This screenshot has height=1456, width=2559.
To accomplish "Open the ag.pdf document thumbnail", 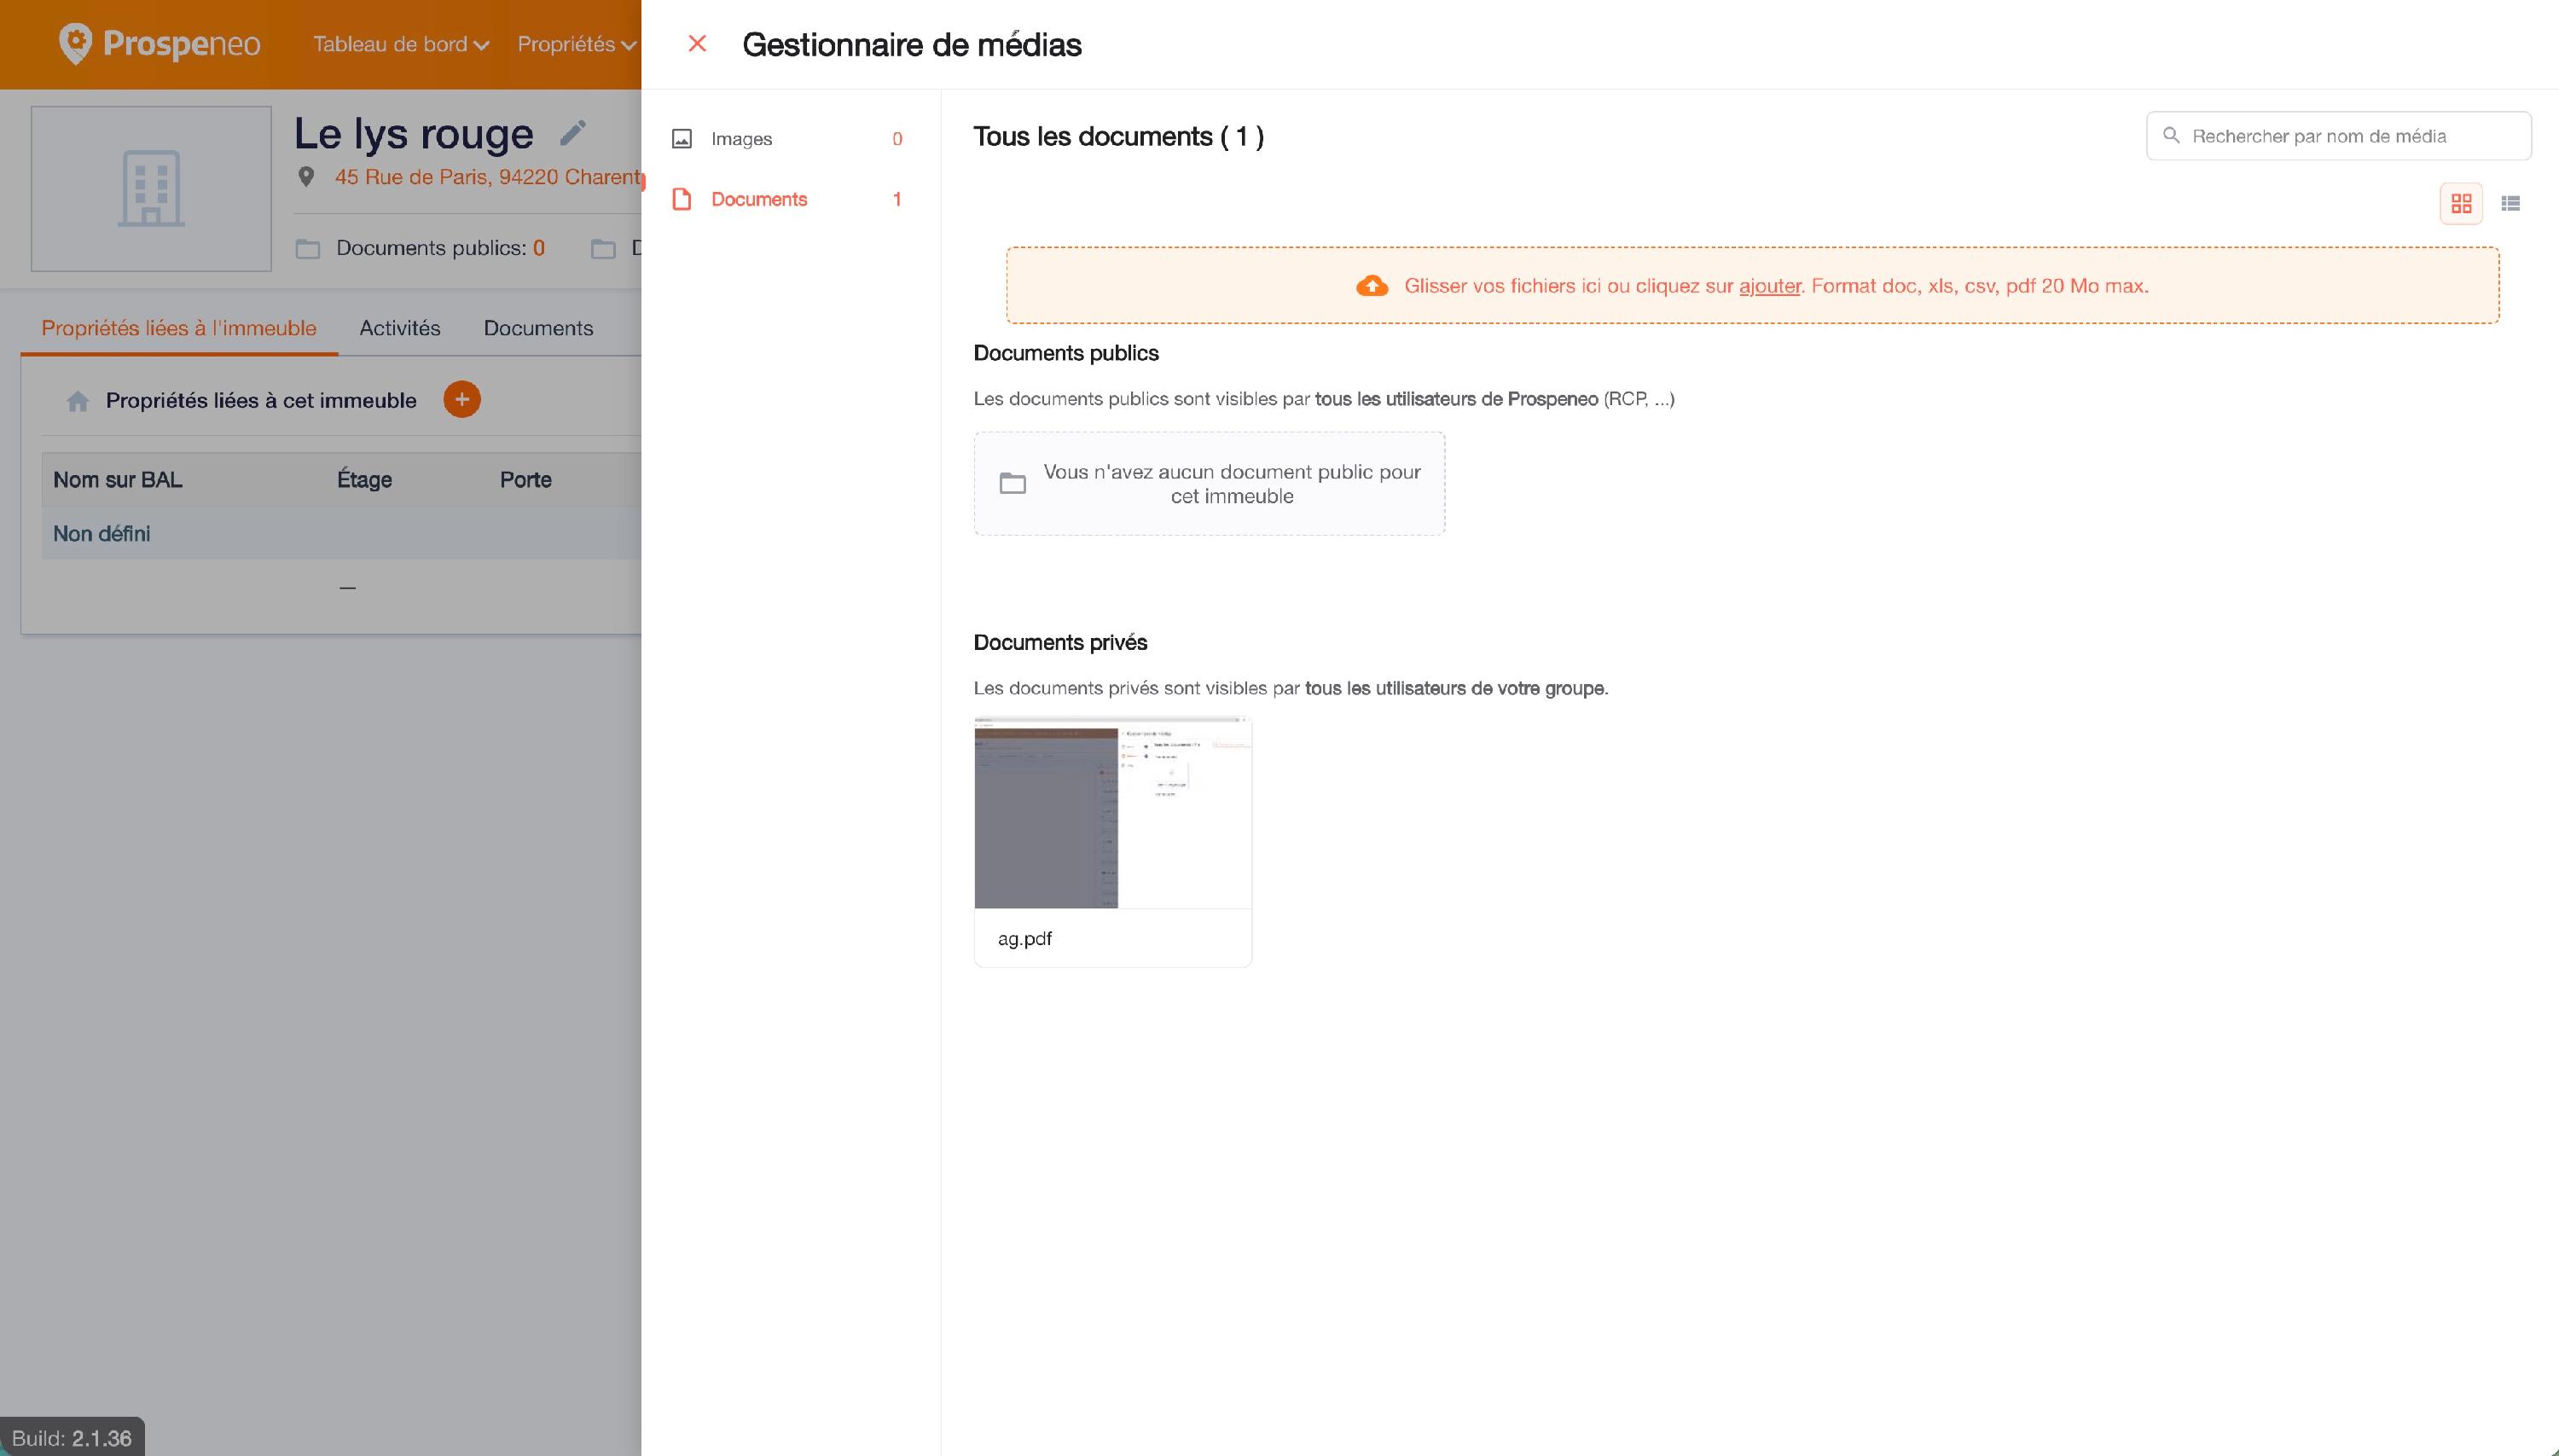I will (1112, 812).
